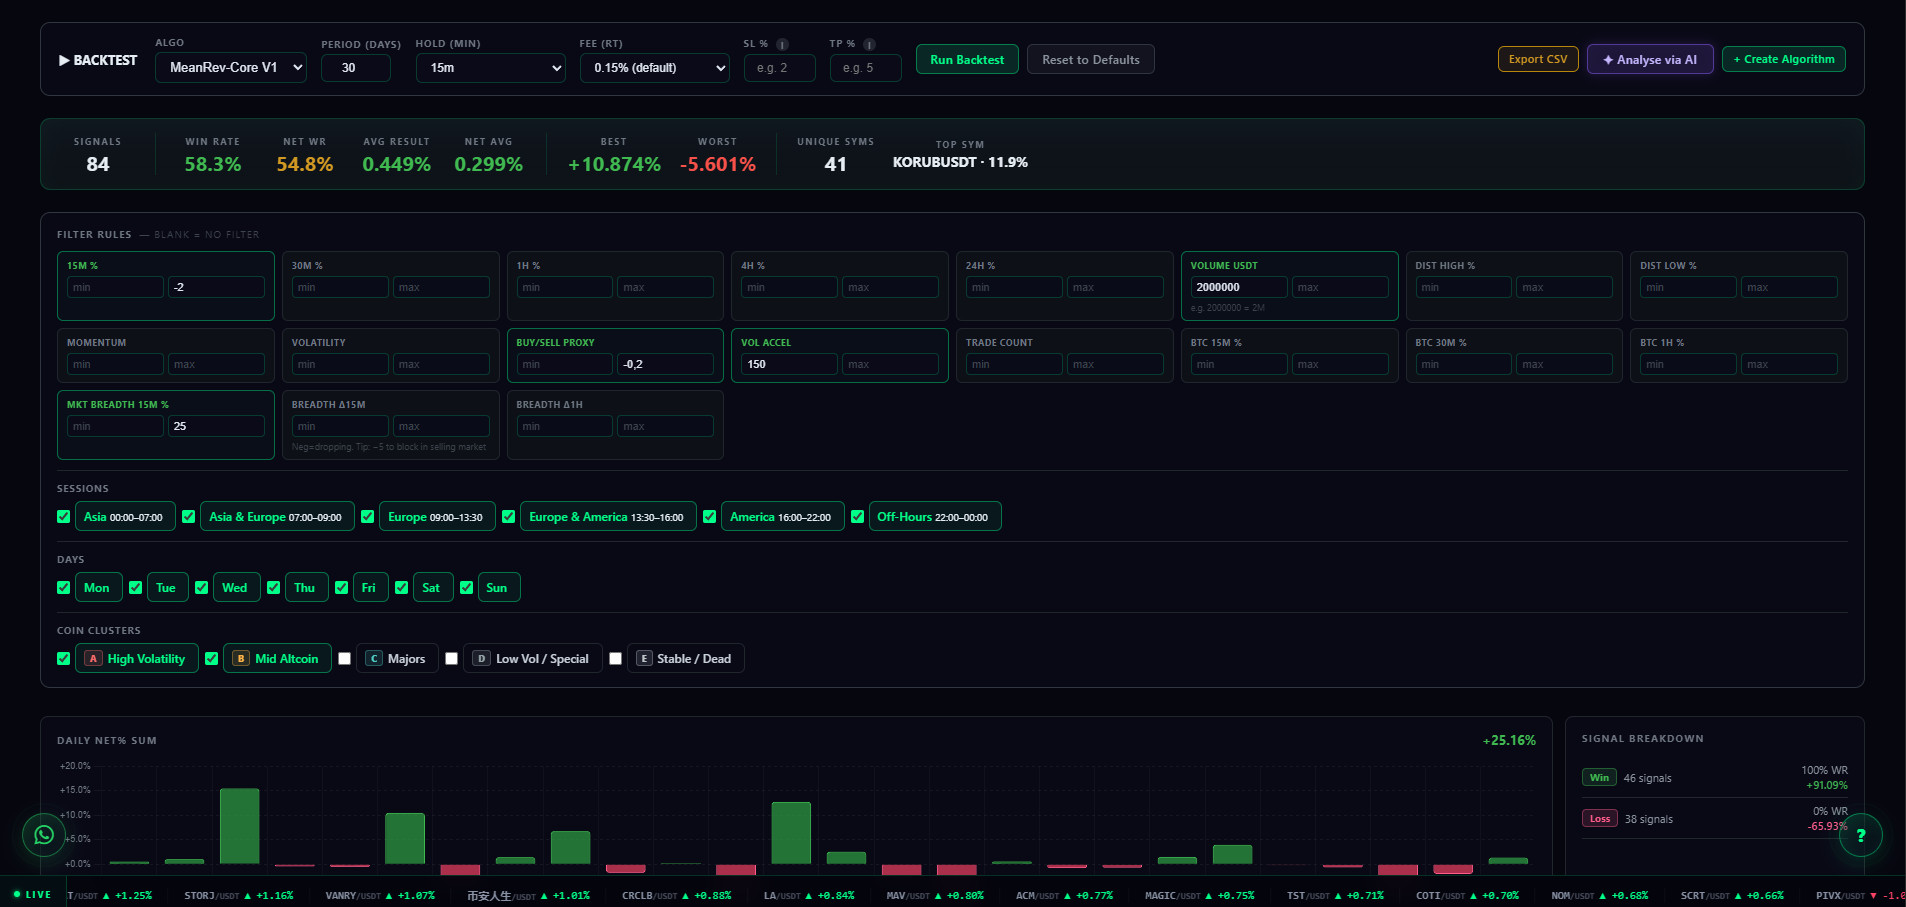
Task: Toggle the Asia 00:00–07:00 session checkbox
Action: (64, 517)
